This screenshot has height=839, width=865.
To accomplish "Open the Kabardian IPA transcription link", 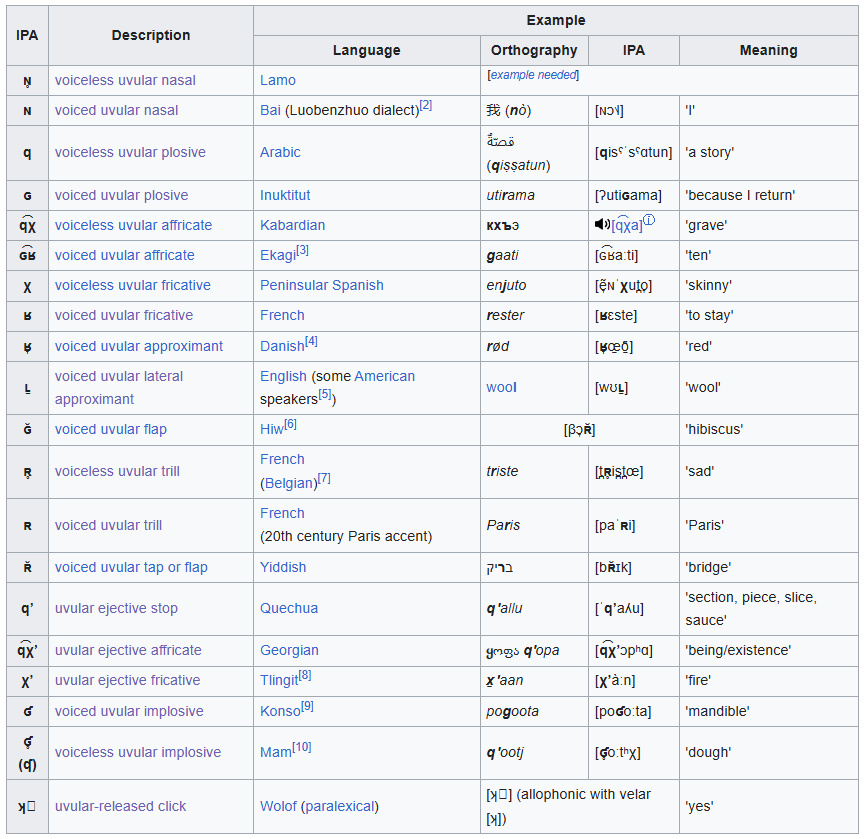I will (x=627, y=226).
